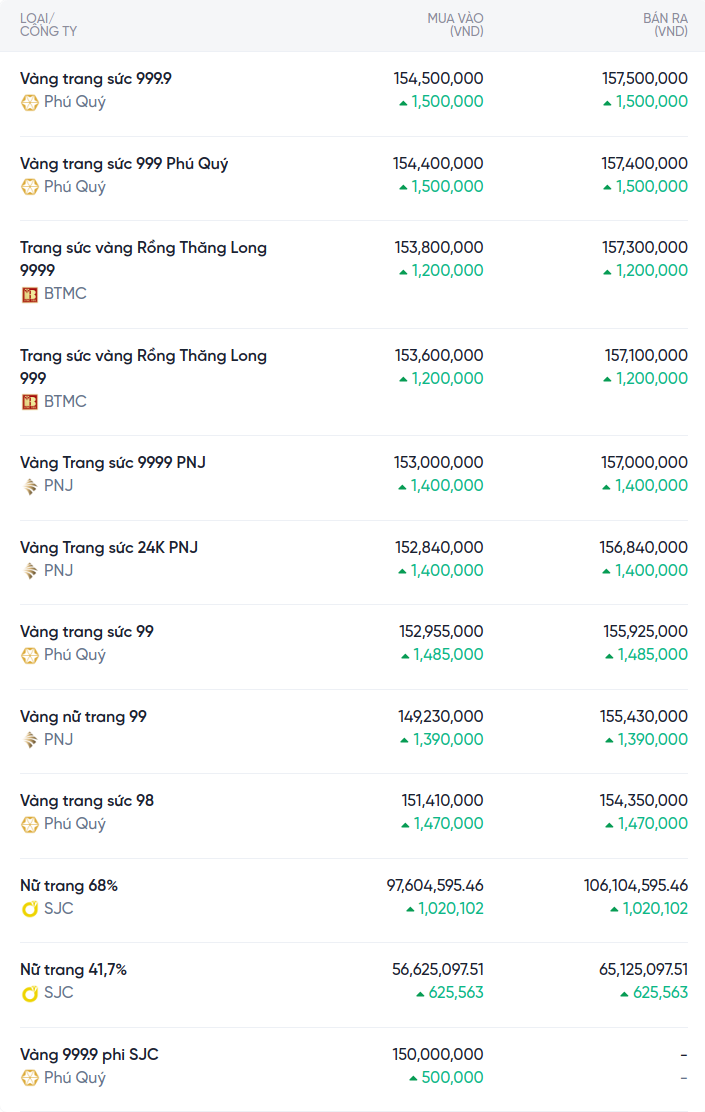Screen dimensions: 705x1112
Task: Open Vàng trang sức 999 Phú Quý row title
Action: click(x=124, y=164)
